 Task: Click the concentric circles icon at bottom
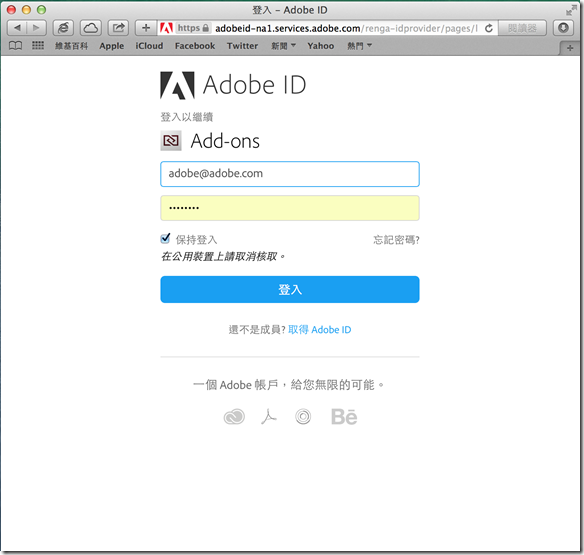[x=303, y=416]
